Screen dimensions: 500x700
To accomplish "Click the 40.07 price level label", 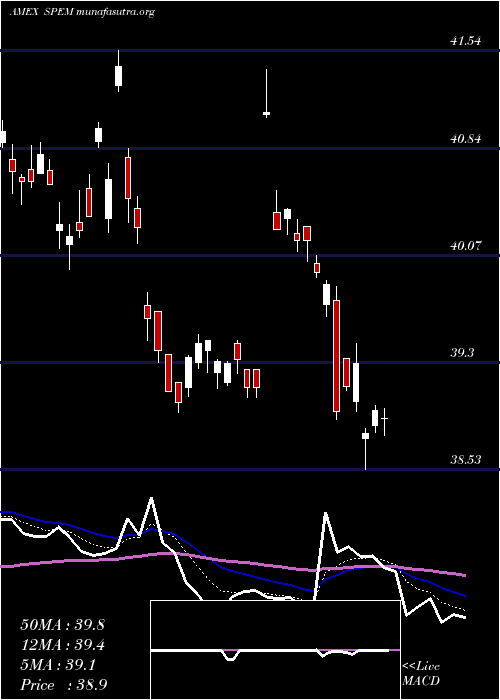I will [x=466, y=246].
